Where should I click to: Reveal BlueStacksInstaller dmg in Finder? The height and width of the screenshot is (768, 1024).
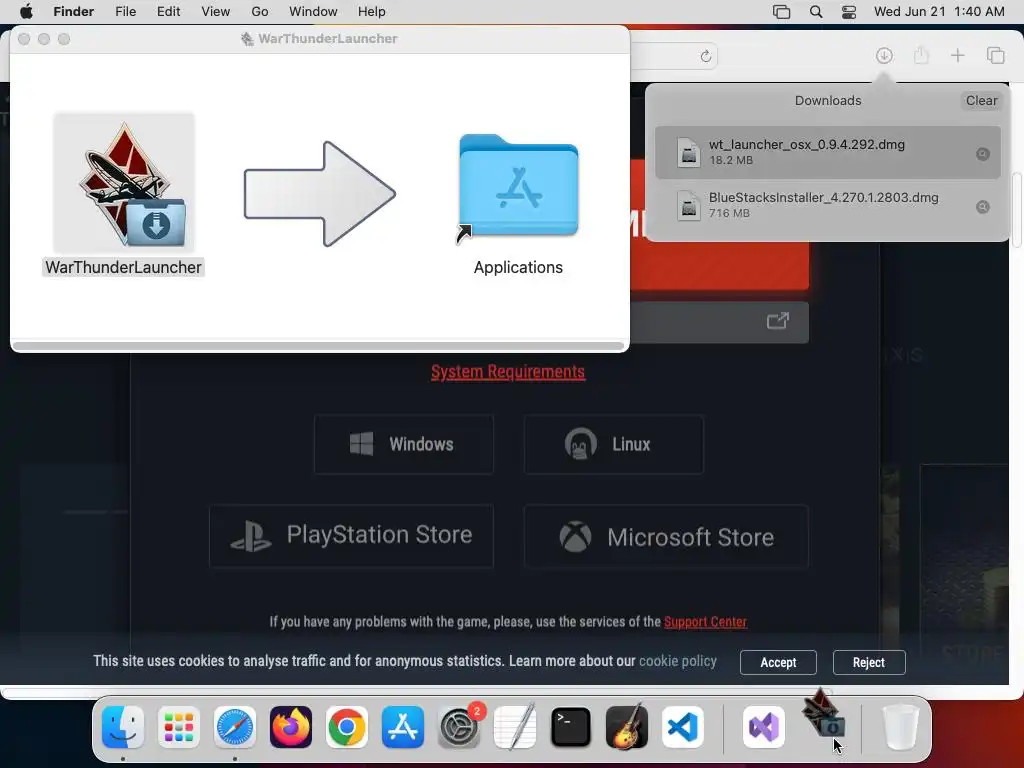click(982, 207)
